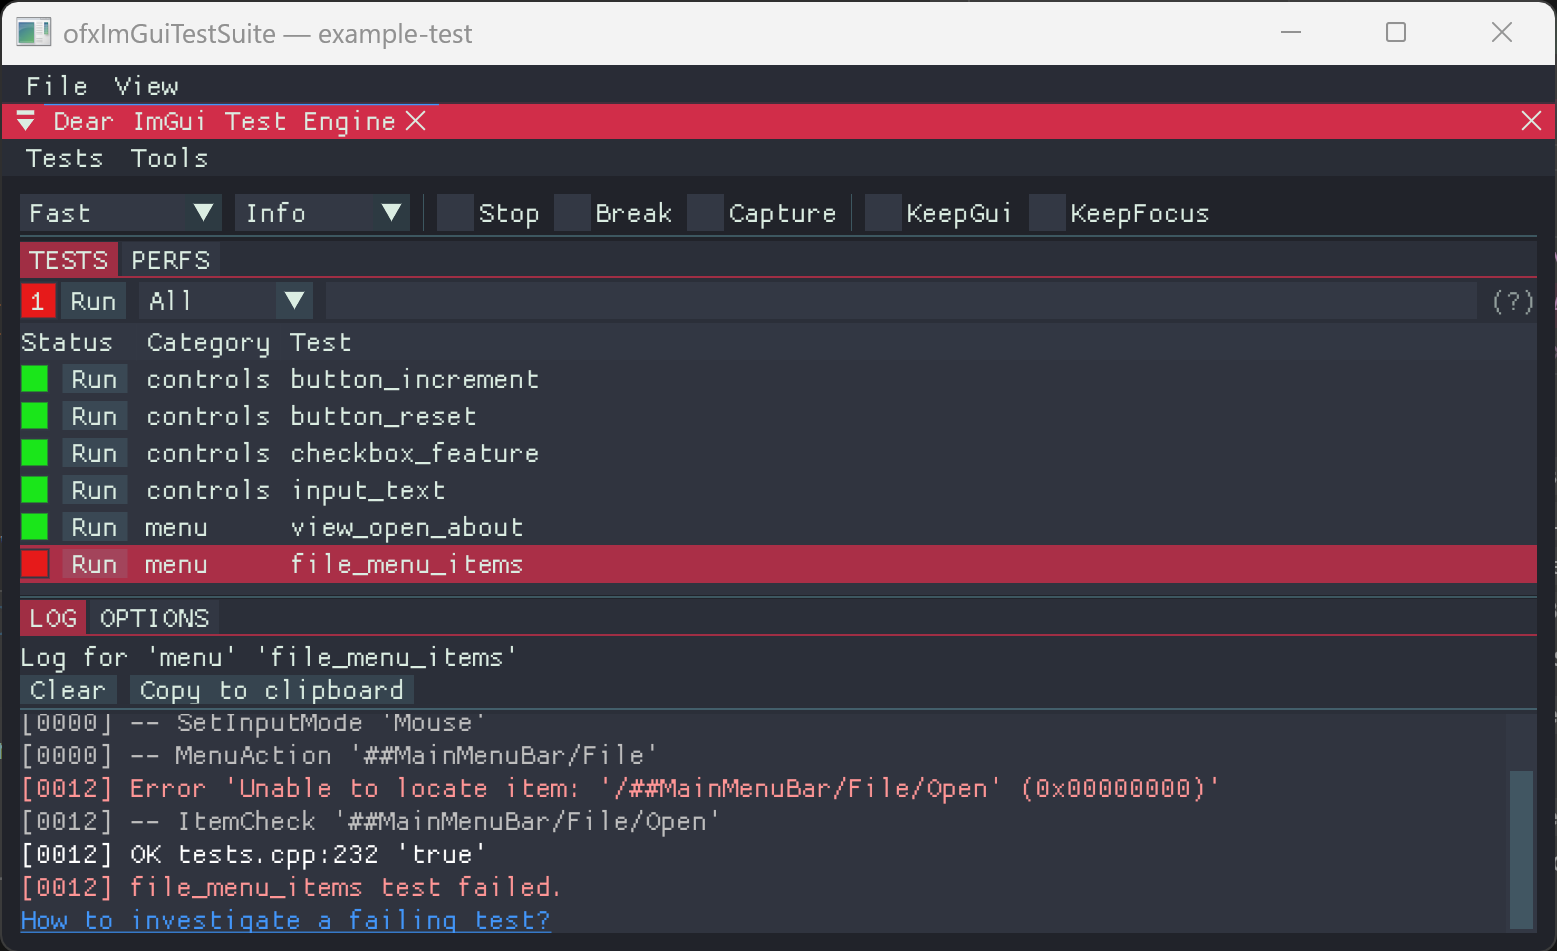Click green status square for view_open_about

(x=35, y=527)
